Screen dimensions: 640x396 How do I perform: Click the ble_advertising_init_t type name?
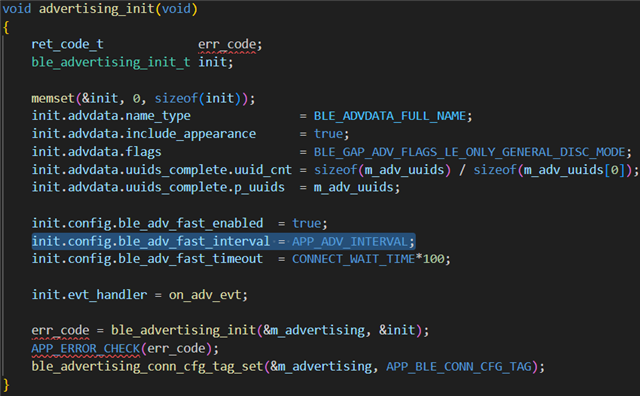pos(111,62)
